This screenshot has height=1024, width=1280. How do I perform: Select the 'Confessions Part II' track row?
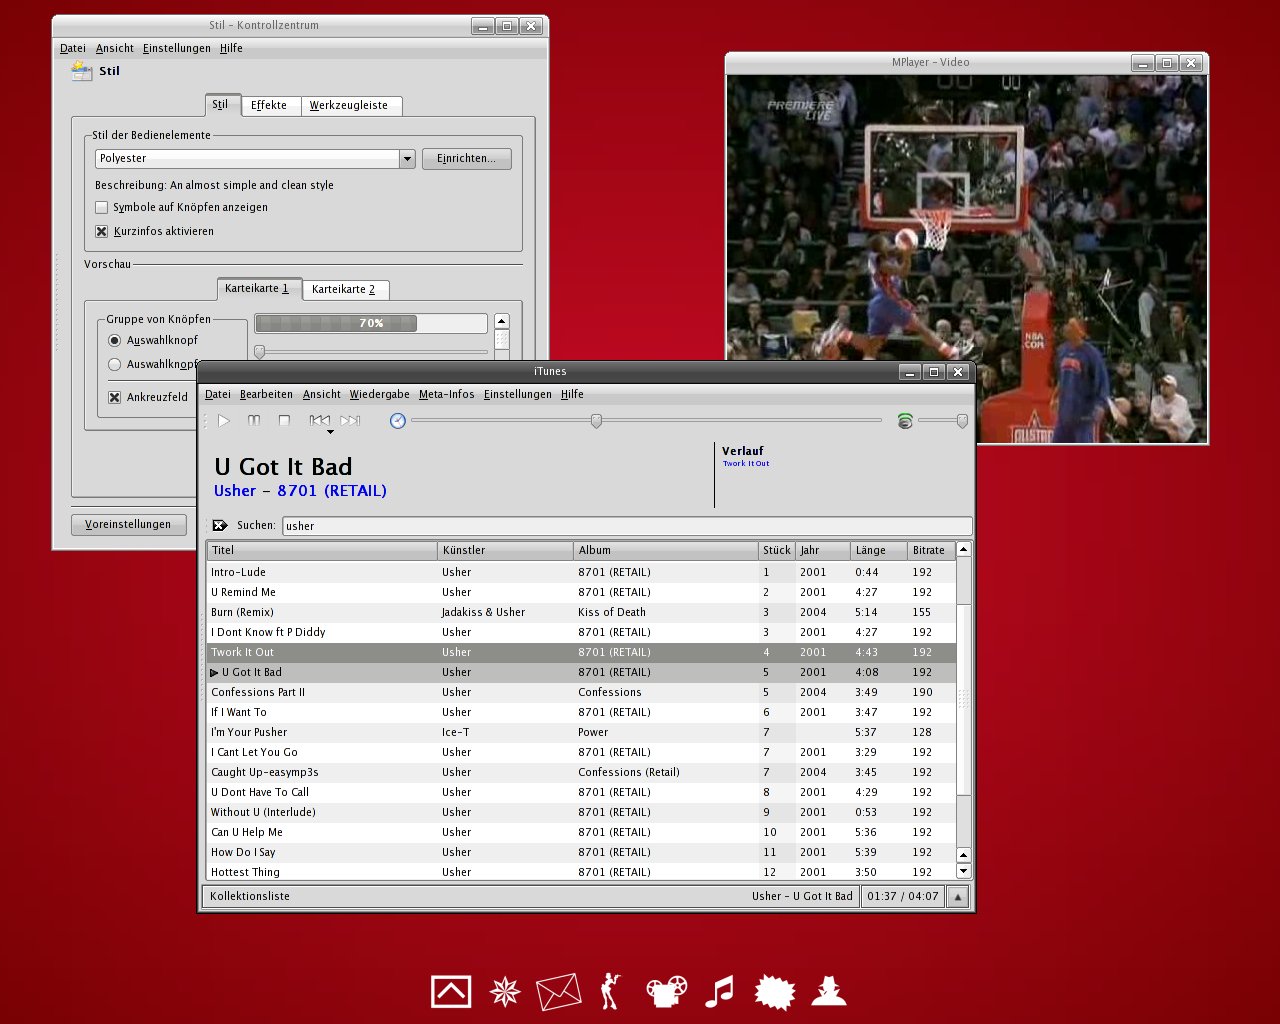pyautogui.click(x=581, y=692)
